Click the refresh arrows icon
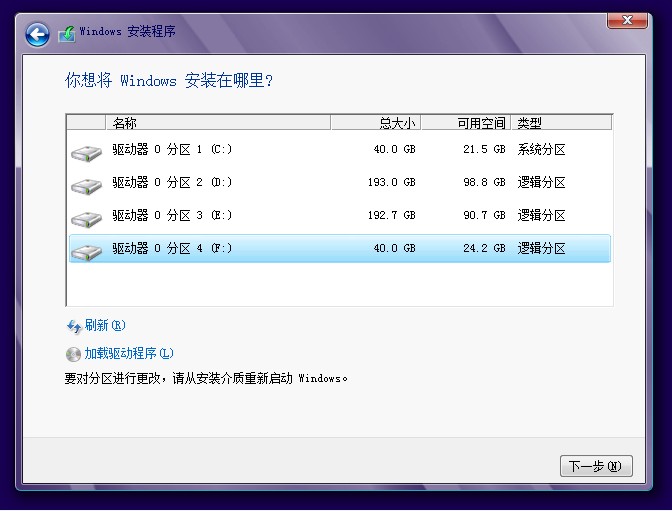Image resolution: width=672 pixels, height=511 pixels. (x=74, y=327)
